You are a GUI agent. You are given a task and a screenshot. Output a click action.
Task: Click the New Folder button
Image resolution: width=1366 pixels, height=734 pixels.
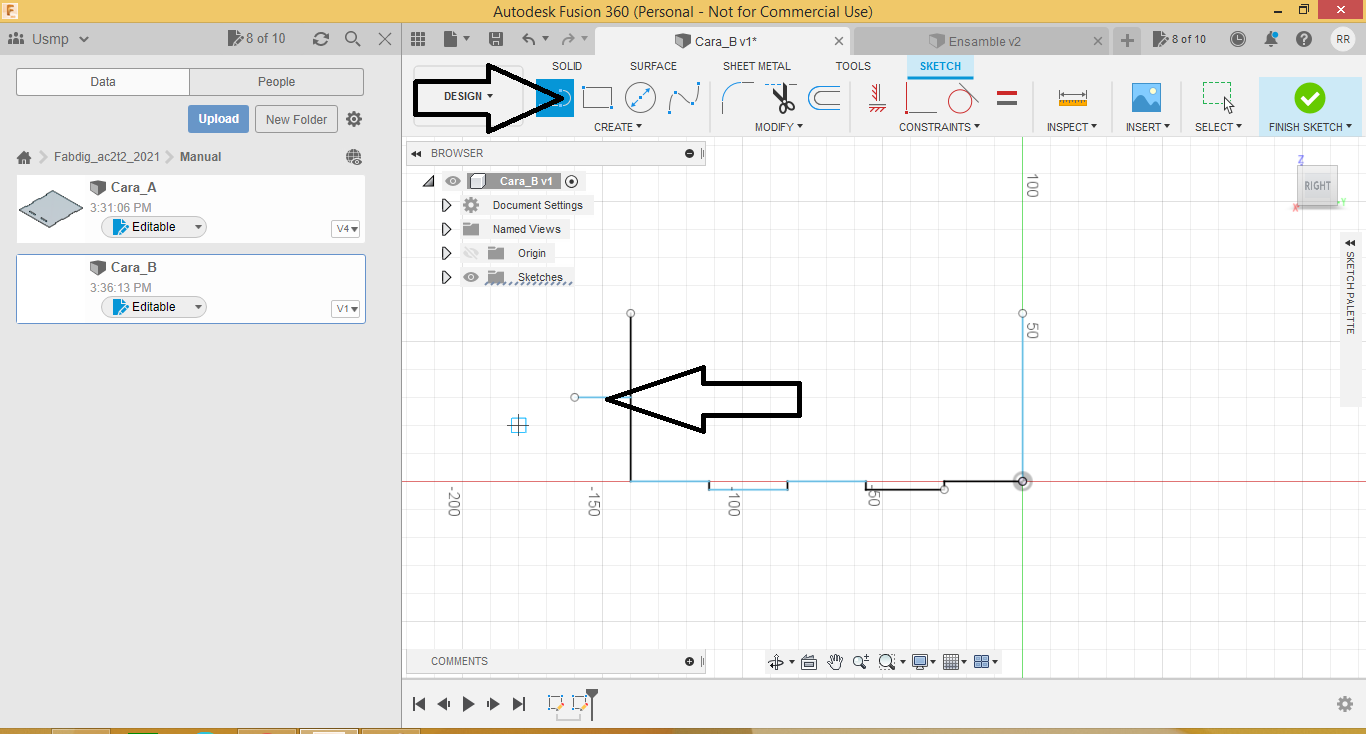(x=296, y=119)
